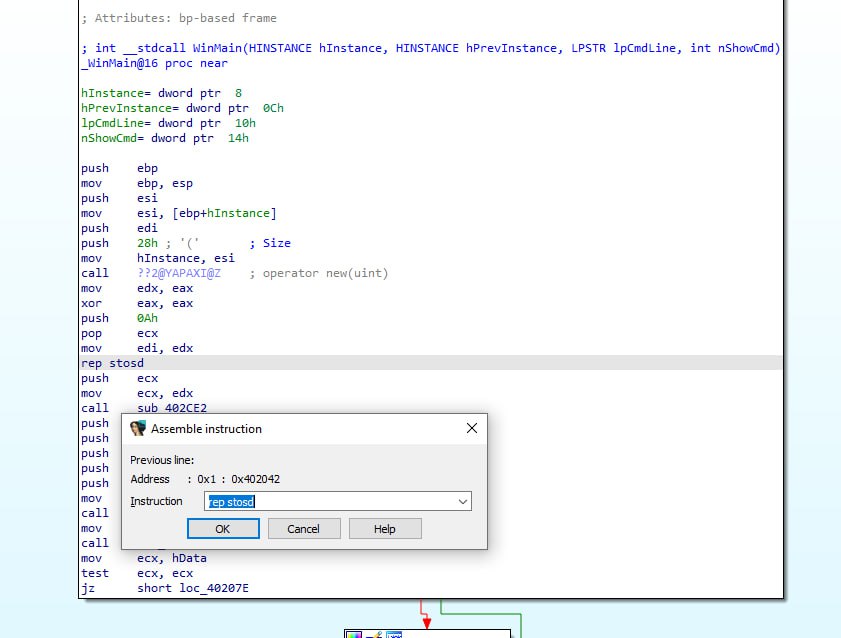The image size is (841, 638).
Task: Cancel the Assemble instruction dialog
Action: (x=304, y=529)
